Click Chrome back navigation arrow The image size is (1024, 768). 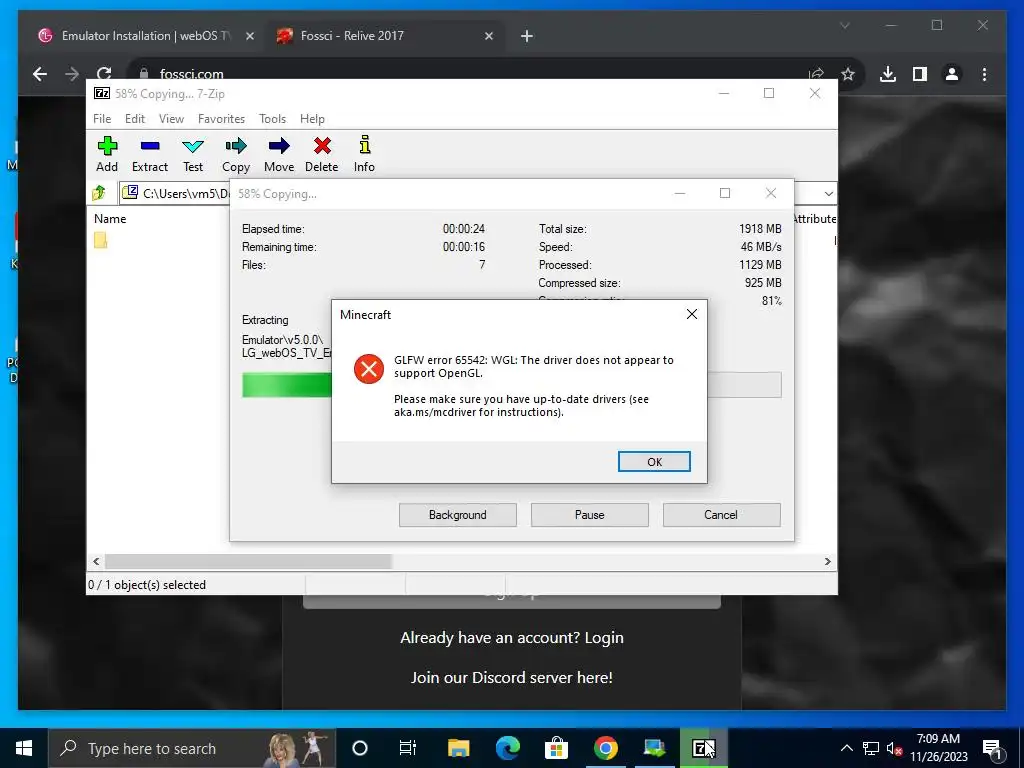pyautogui.click(x=40, y=74)
